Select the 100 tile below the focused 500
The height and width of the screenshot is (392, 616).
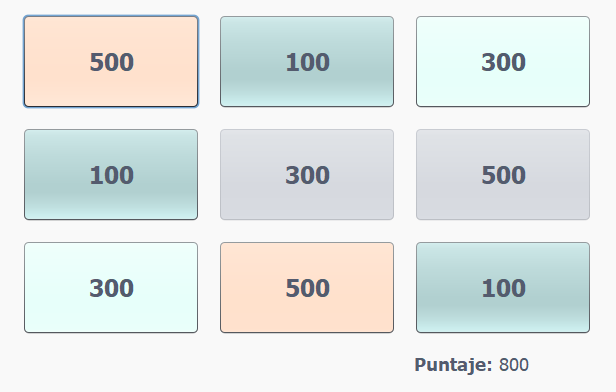pos(111,174)
